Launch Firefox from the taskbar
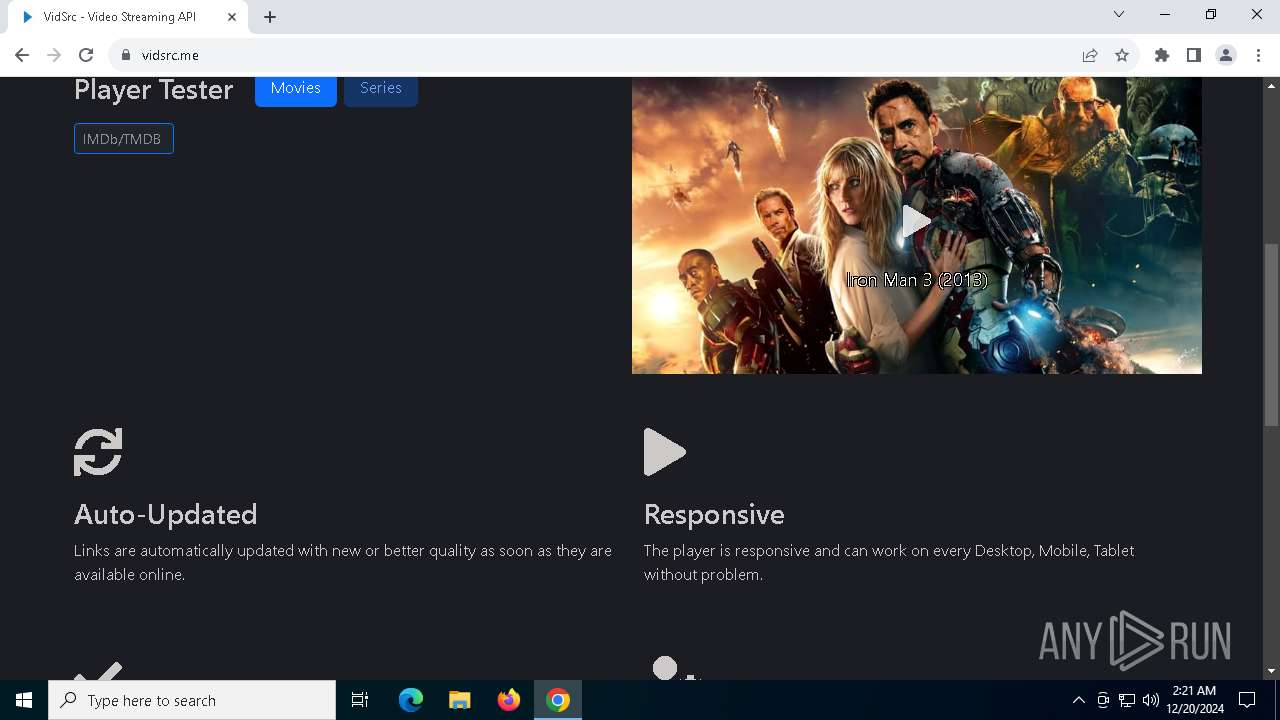This screenshot has width=1280, height=720. pyautogui.click(x=509, y=700)
